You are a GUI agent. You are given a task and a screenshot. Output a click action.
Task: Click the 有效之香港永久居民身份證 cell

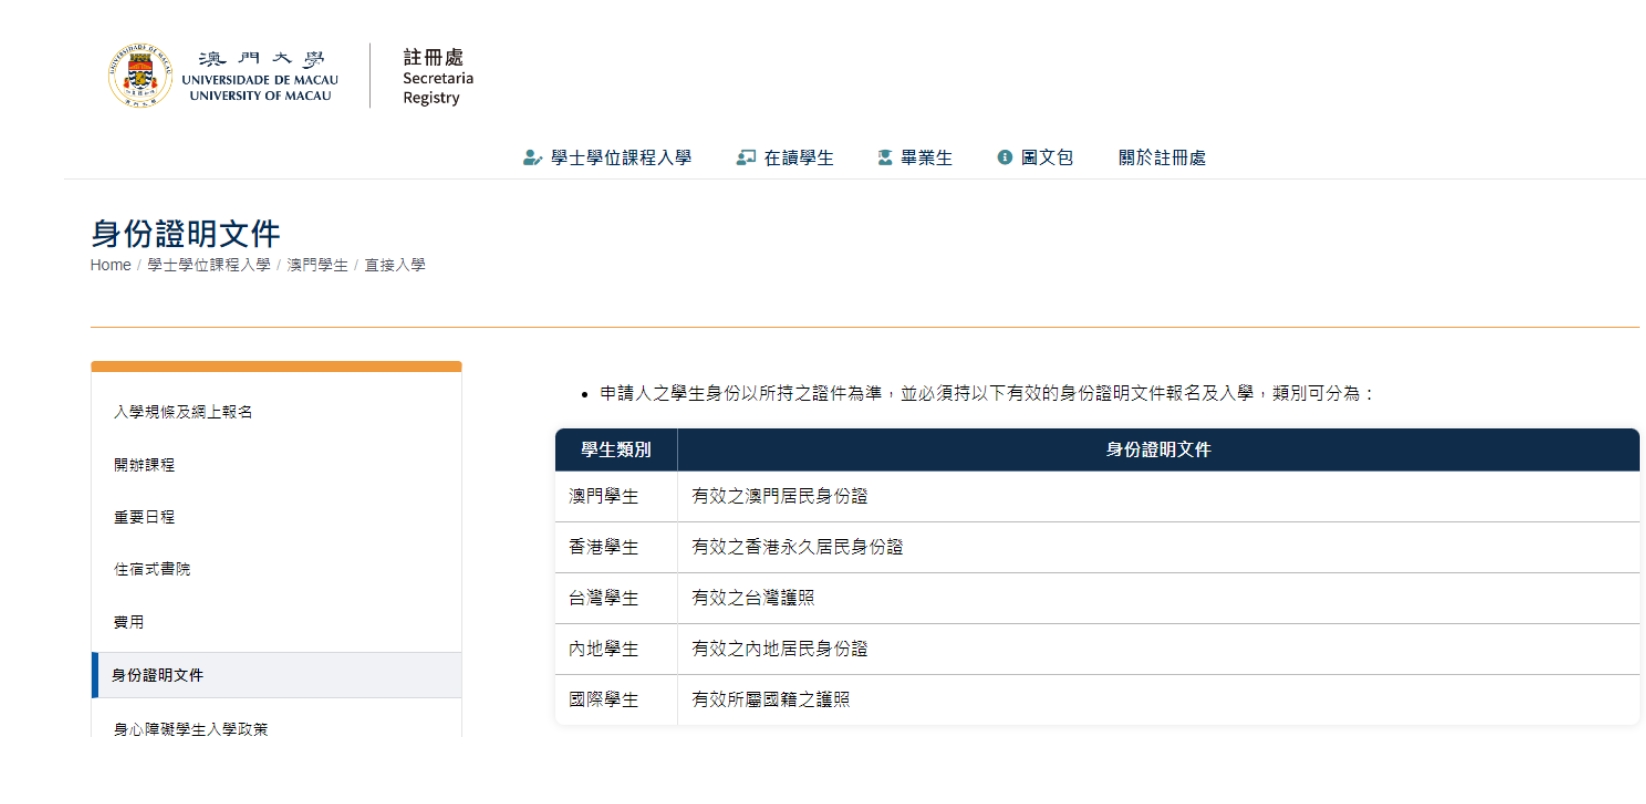[1158, 547]
